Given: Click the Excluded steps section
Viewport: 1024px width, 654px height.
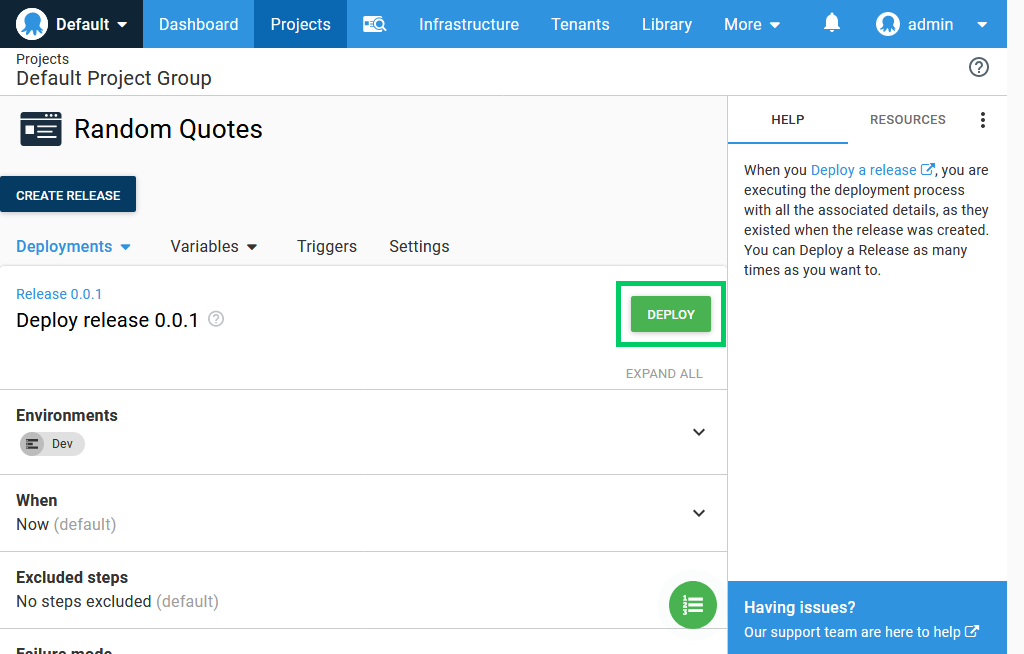Looking at the screenshot, I should click(x=363, y=590).
